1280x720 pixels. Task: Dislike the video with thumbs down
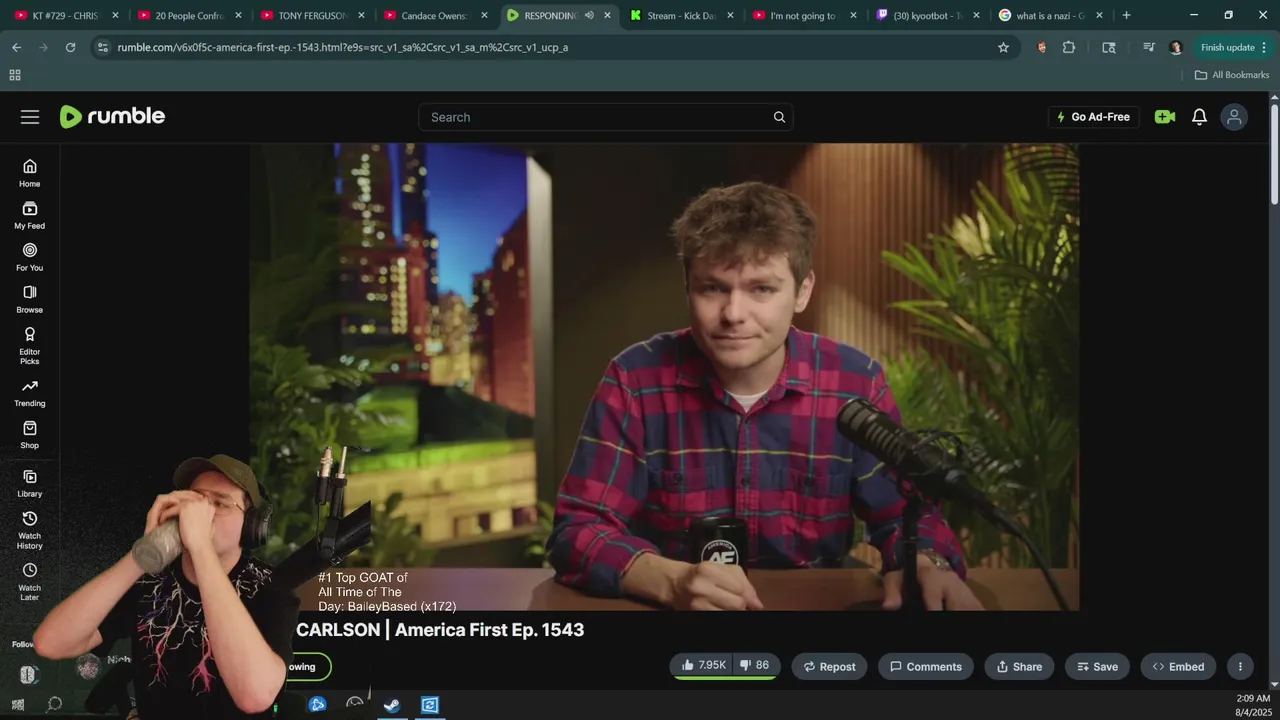(755, 666)
